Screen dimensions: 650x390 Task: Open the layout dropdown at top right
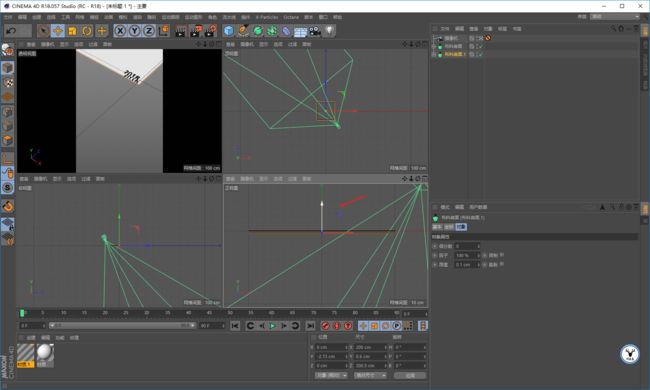[x=615, y=17]
